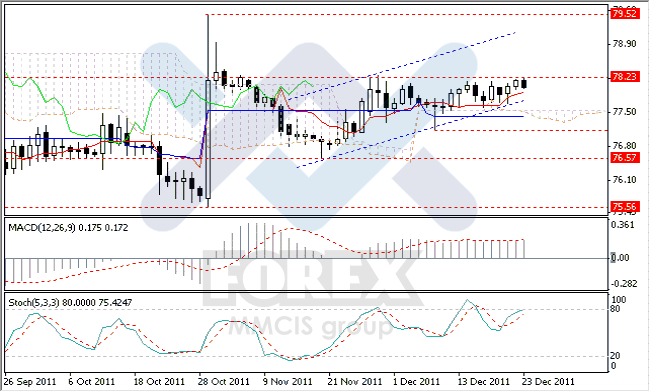Click the last candlestick on 23 Dec
650x392 pixels.
[524, 83]
